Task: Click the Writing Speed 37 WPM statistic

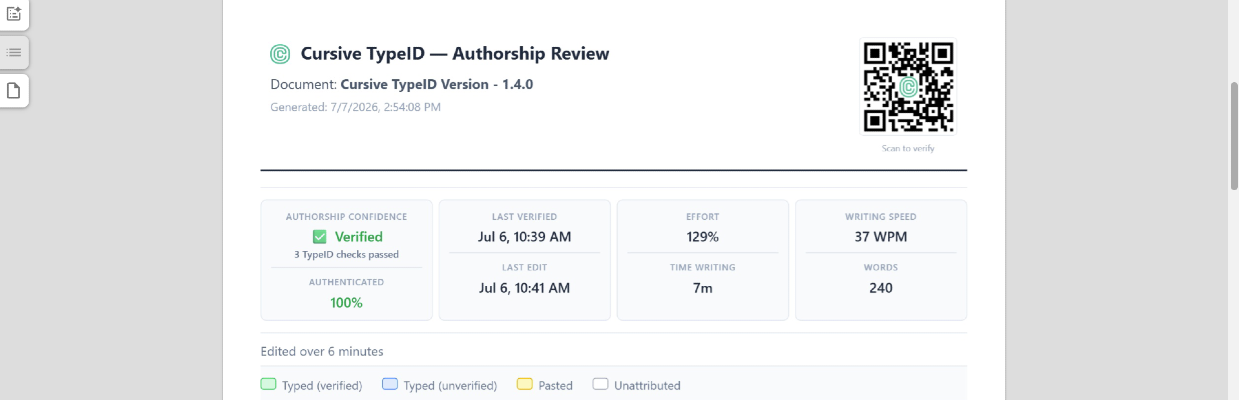Action: click(x=881, y=237)
